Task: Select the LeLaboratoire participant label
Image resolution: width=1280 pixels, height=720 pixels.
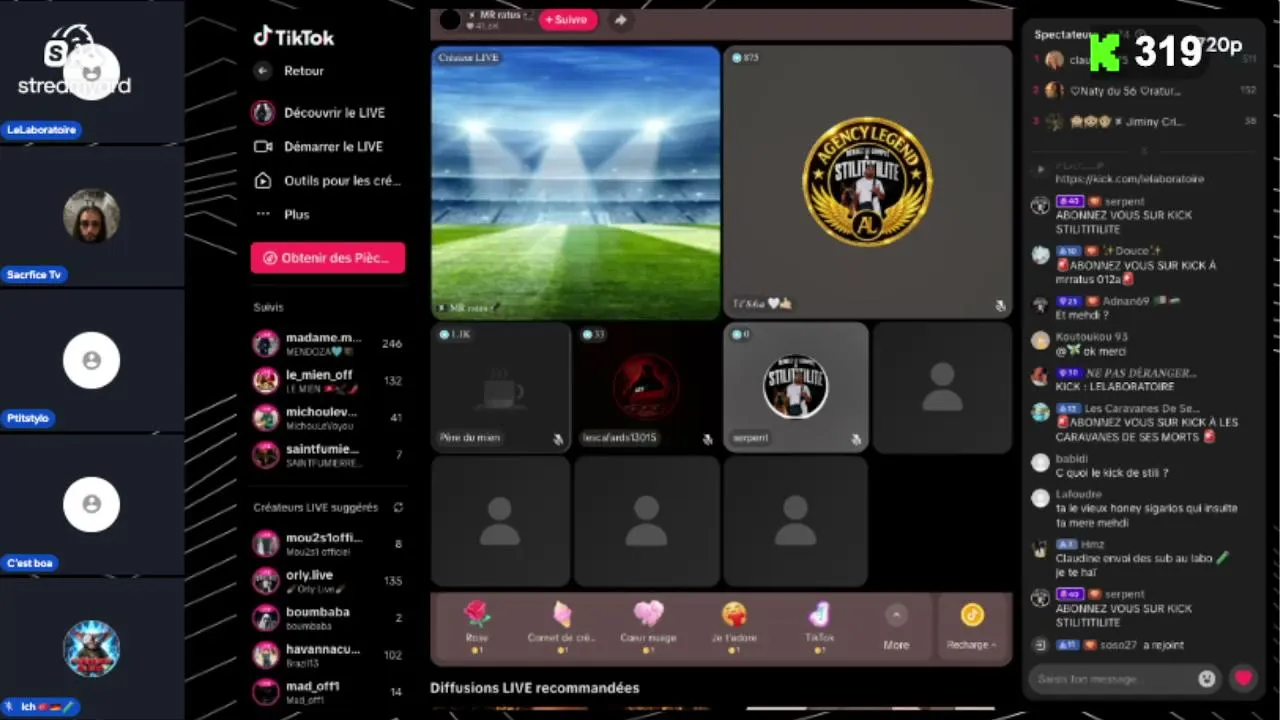Action: pyautogui.click(x=41, y=130)
